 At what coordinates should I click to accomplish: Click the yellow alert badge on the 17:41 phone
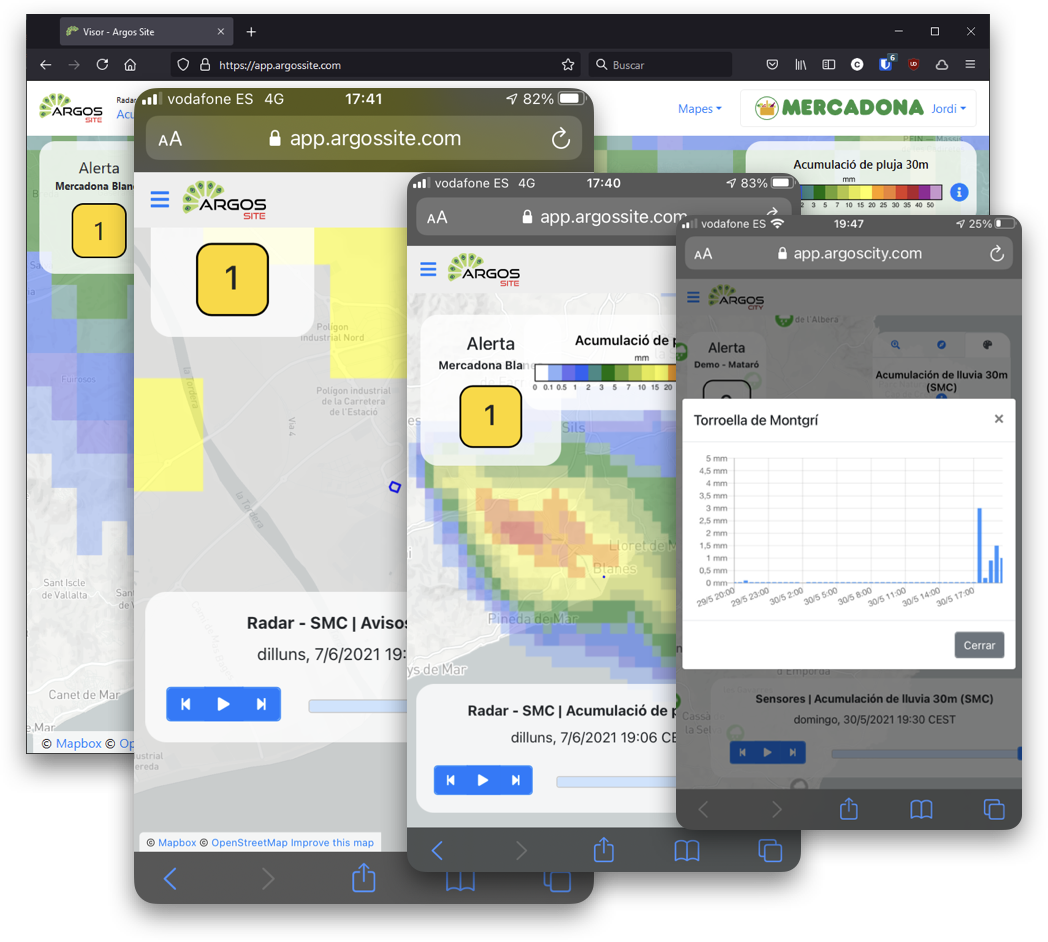click(x=233, y=279)
